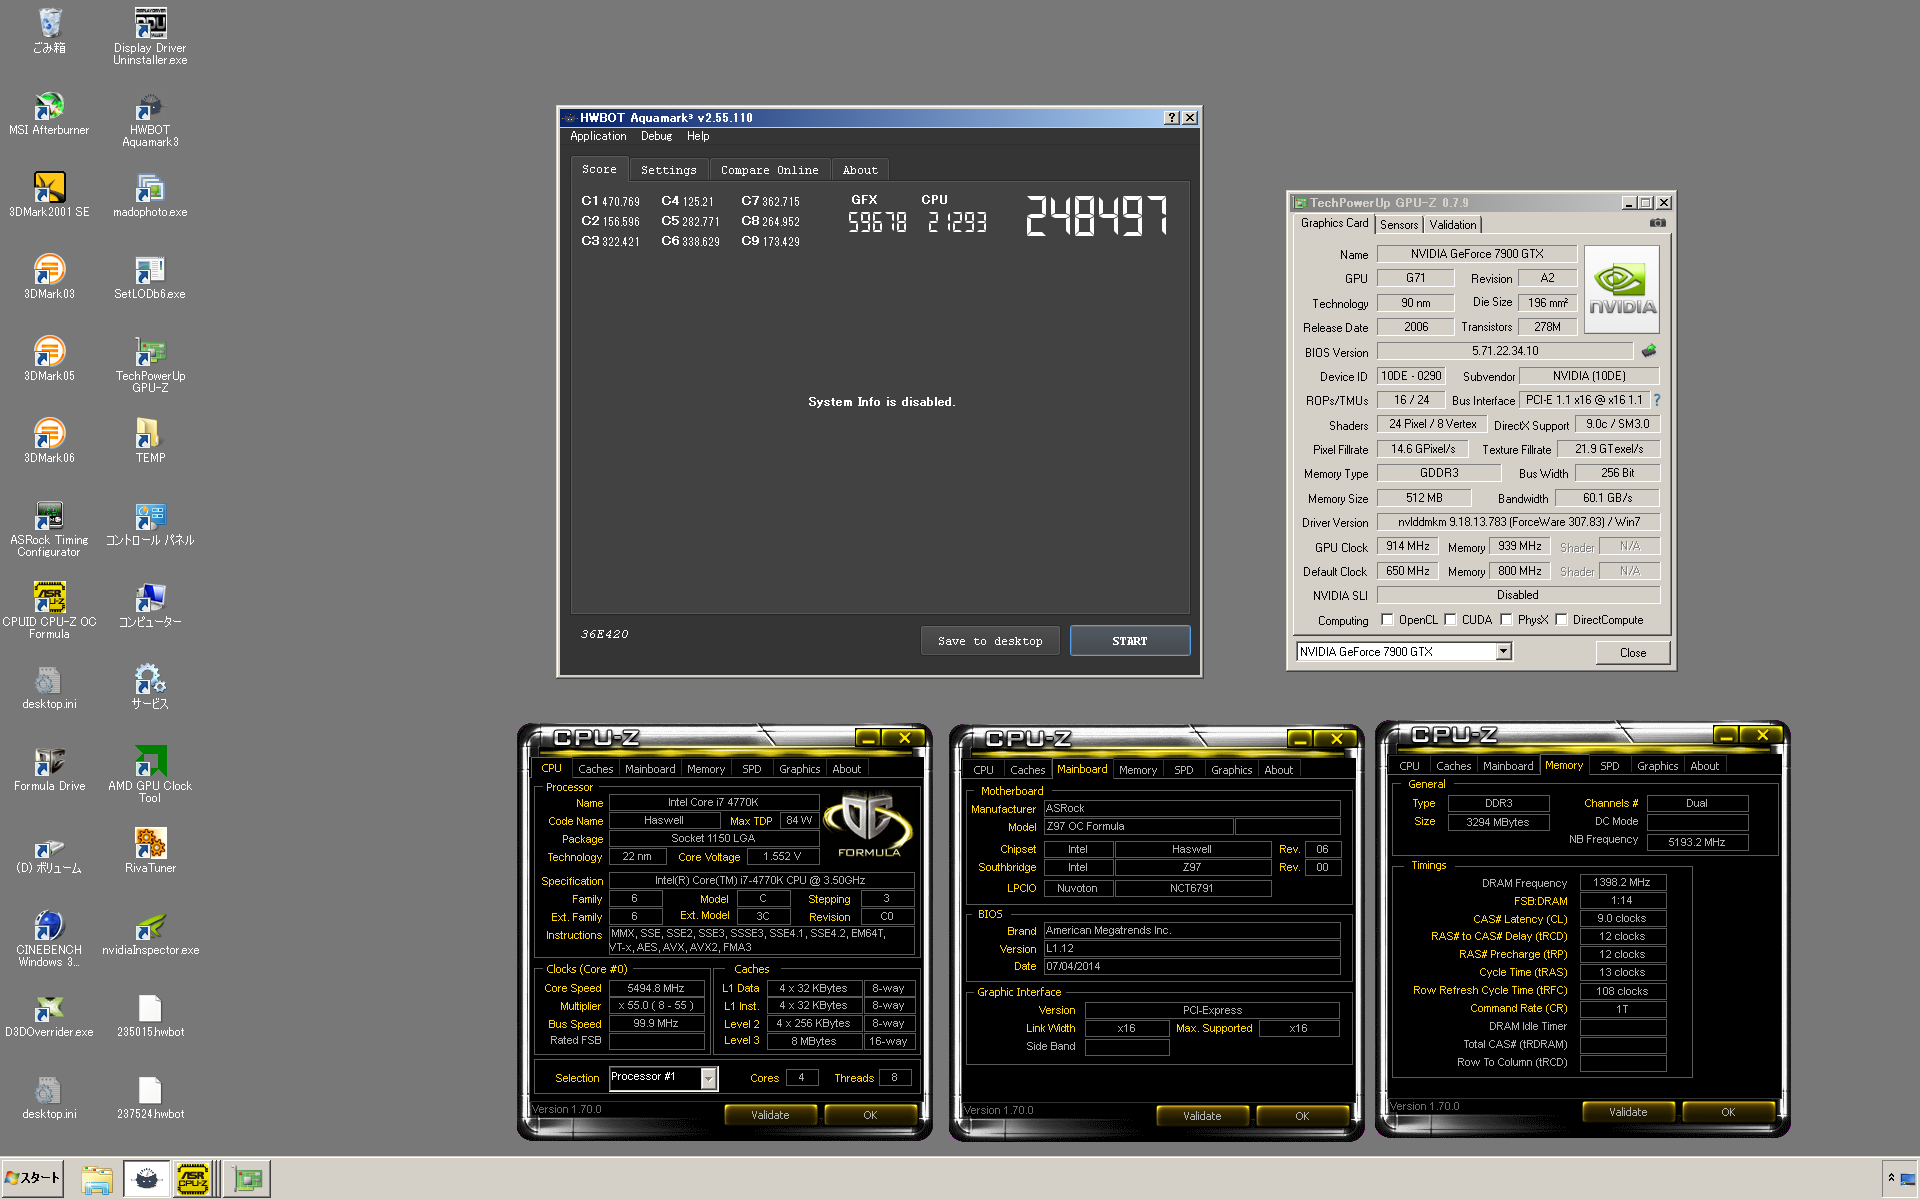Expand Processor #1 selection dropdown in CPU-Z
Viewport: 1920px width, 1200px height.
pos(708,1078)
